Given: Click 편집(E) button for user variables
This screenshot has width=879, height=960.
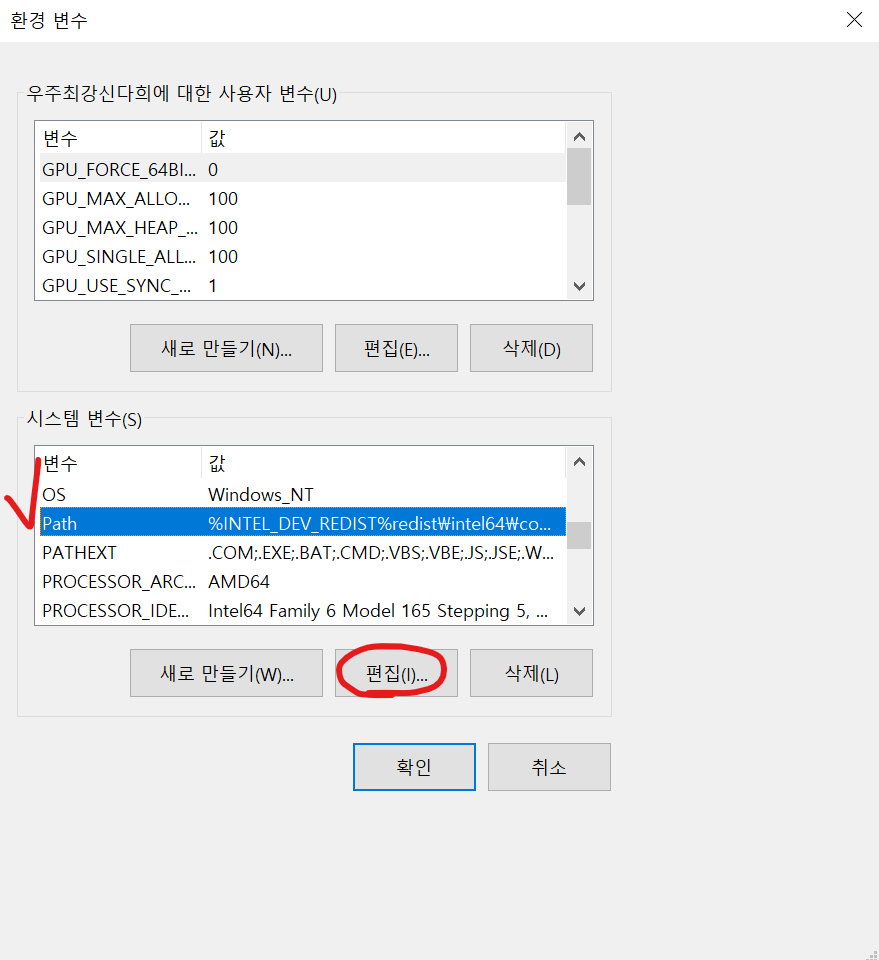Looking at the screenshot, I should [x=396, y=348].
